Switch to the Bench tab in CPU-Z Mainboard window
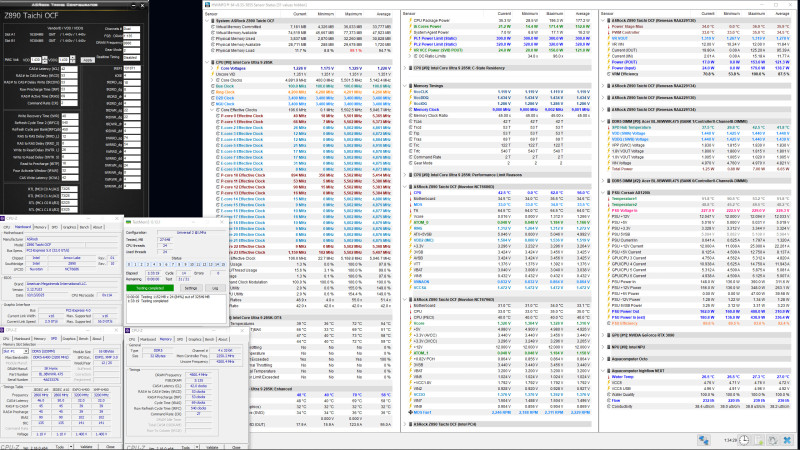Screen dimensions: 800x450 coord(84,227)
